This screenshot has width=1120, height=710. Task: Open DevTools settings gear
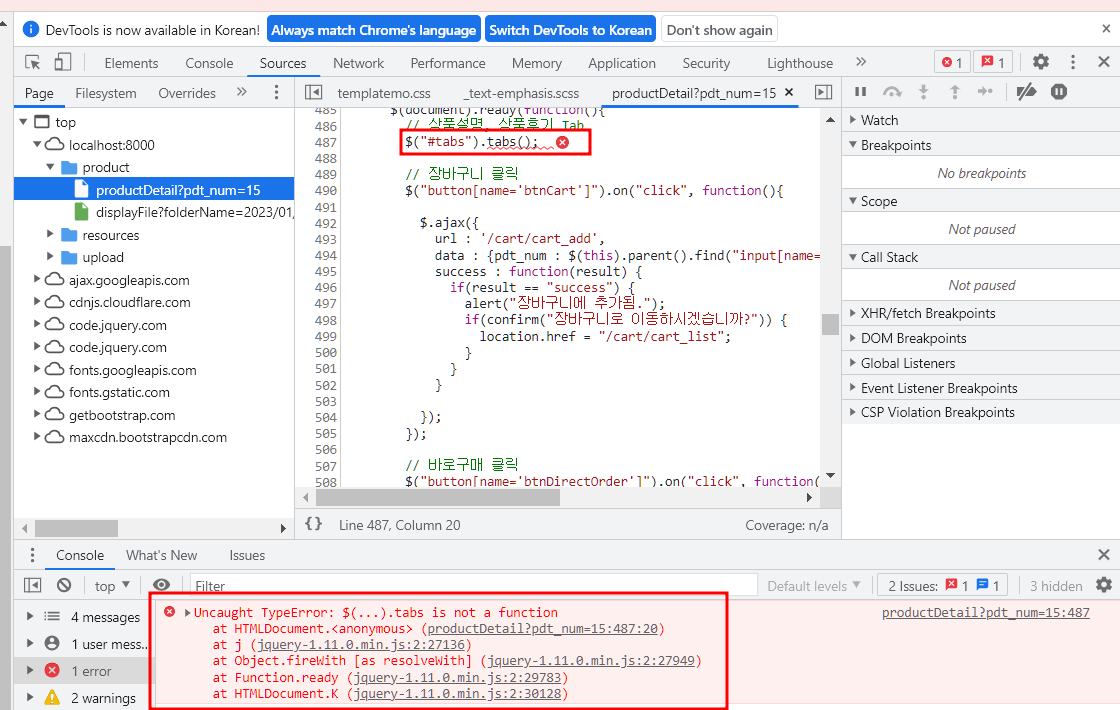1041,62
